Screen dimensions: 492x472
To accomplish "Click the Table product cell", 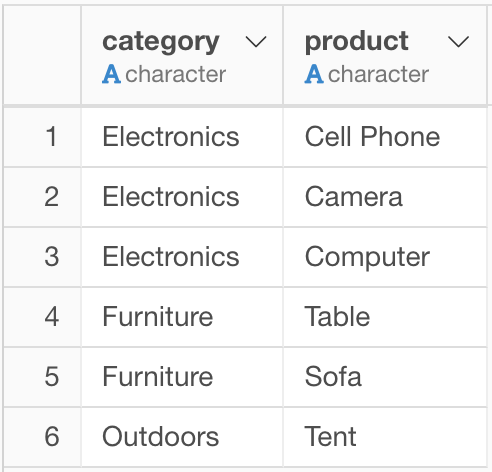I will (x=385, y=317).
